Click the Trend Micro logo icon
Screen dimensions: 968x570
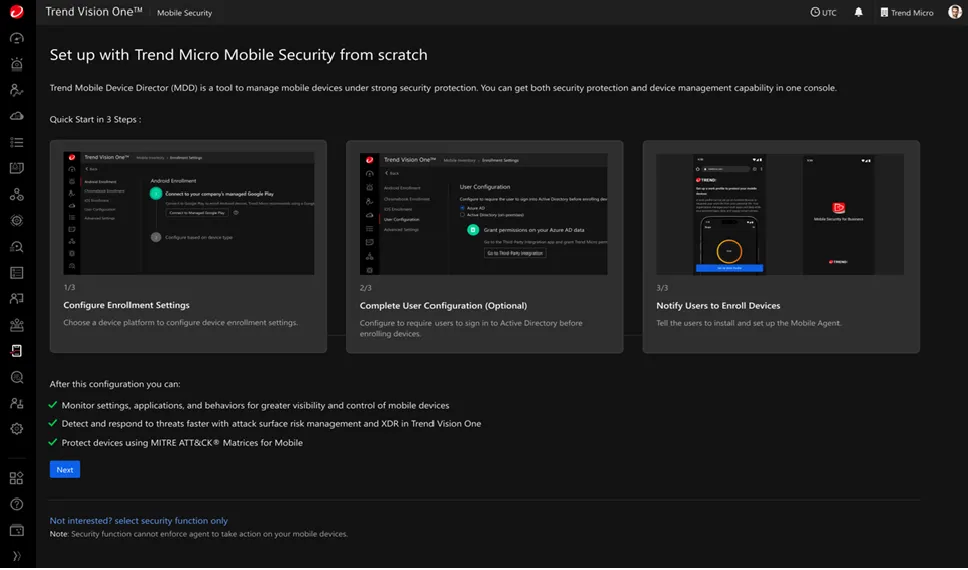[x=16, y=12]
